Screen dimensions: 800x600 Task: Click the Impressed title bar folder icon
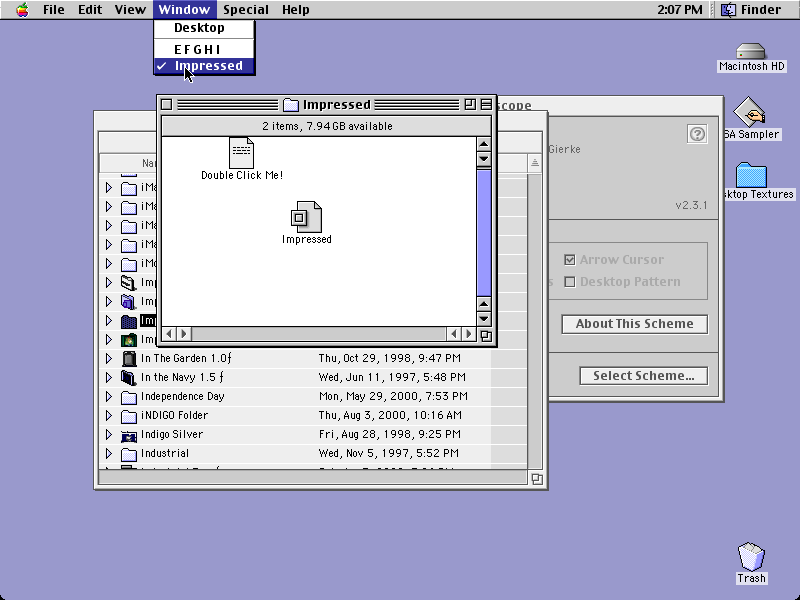pyautogui.click(x=290, y=105)
